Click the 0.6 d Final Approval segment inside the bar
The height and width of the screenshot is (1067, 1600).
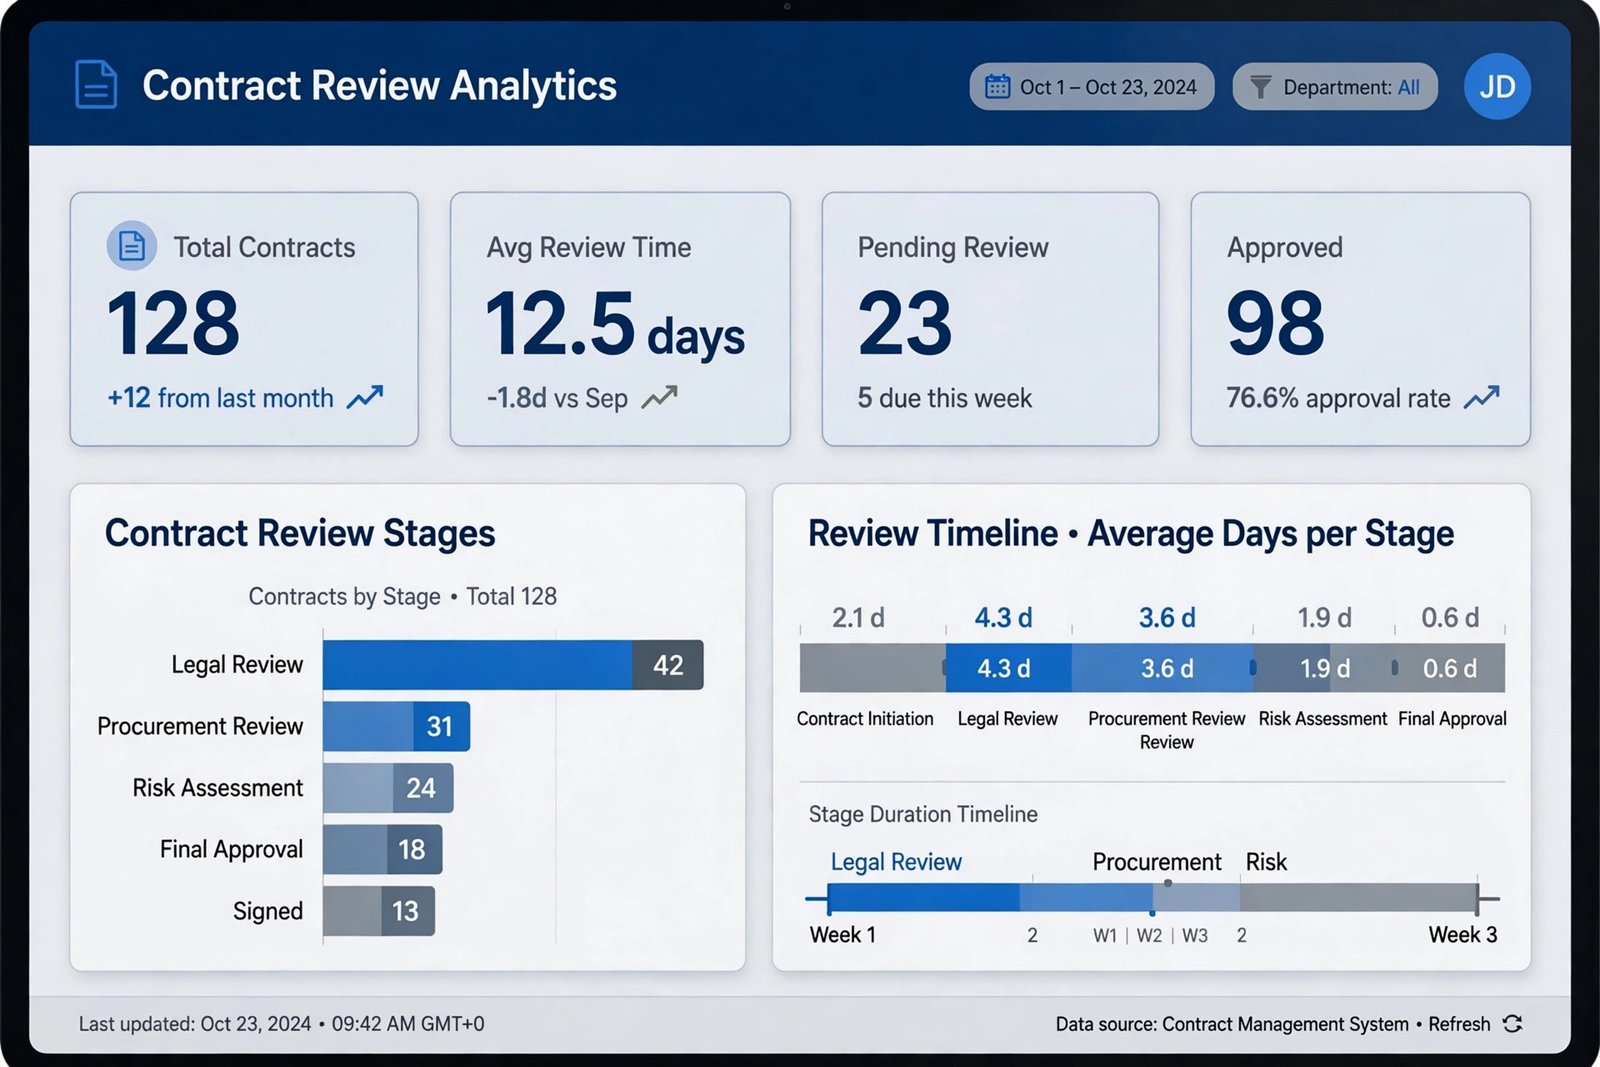(x=1450, y=668)
